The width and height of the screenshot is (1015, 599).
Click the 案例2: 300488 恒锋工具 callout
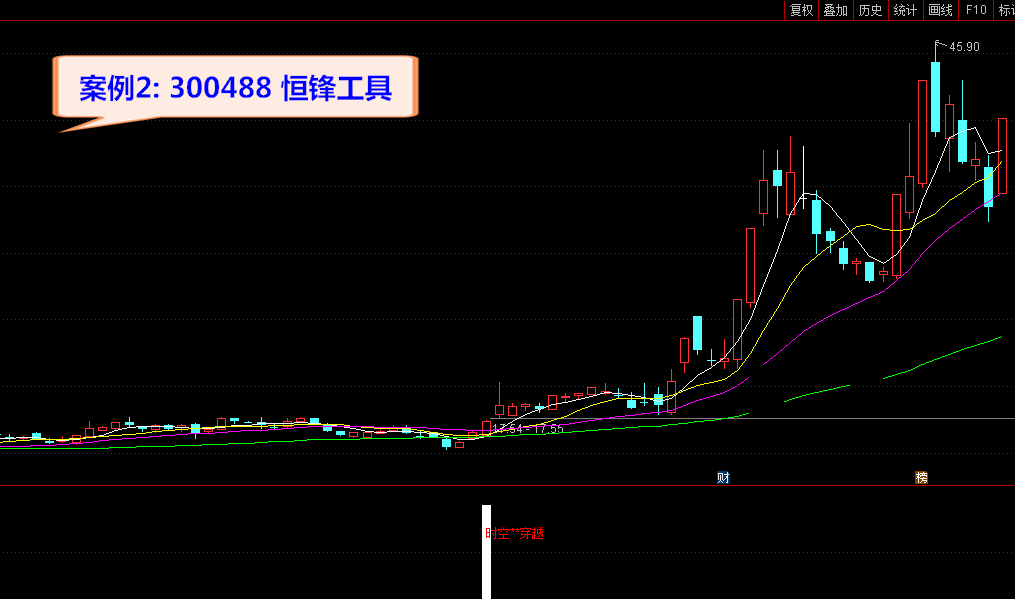pyautogui.click(x=236, y=88)
